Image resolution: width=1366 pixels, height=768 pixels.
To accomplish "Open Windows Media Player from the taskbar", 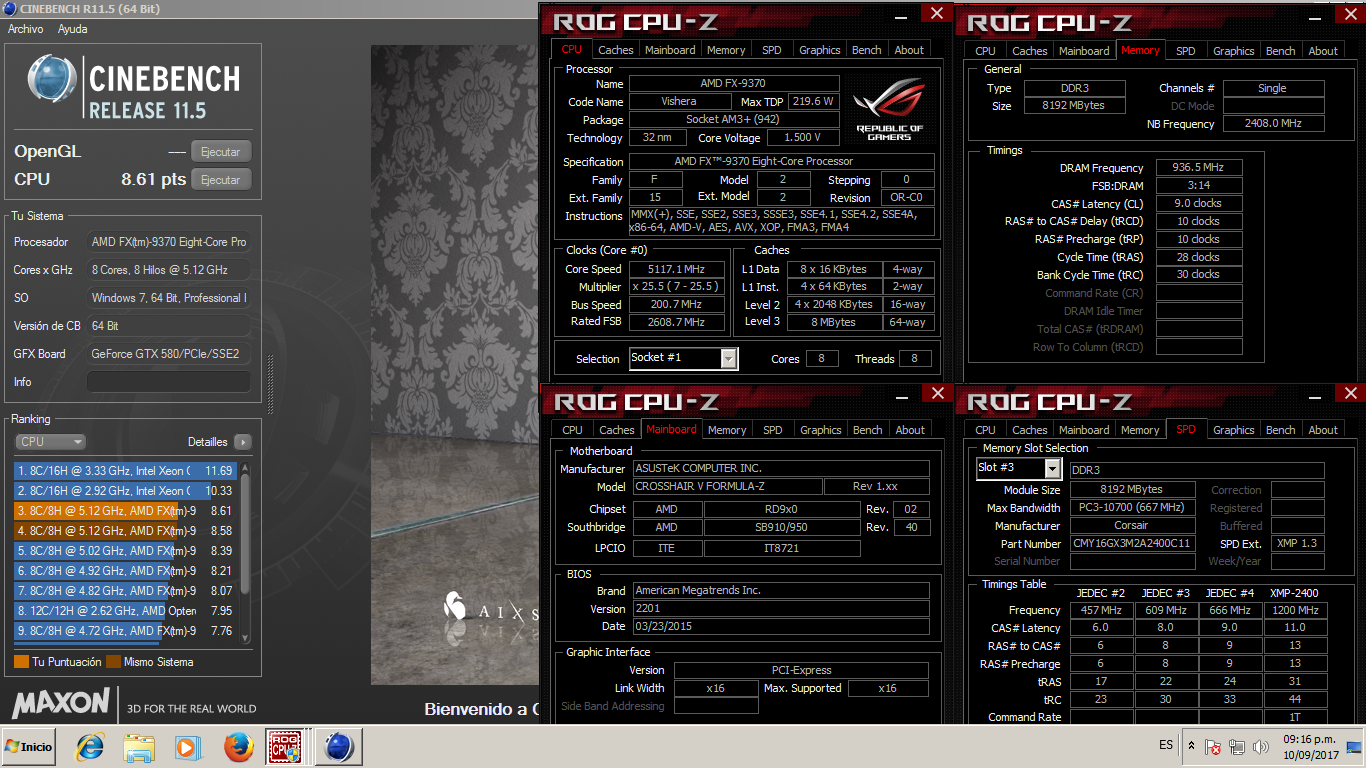I will pos(187,747).
